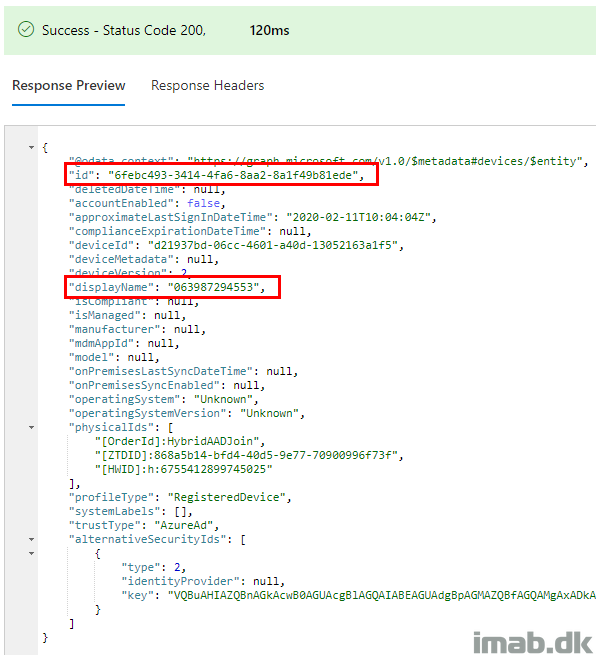Open the Response Preview tab
This screenshot has width=596, height=655.
tap(68, 85)
